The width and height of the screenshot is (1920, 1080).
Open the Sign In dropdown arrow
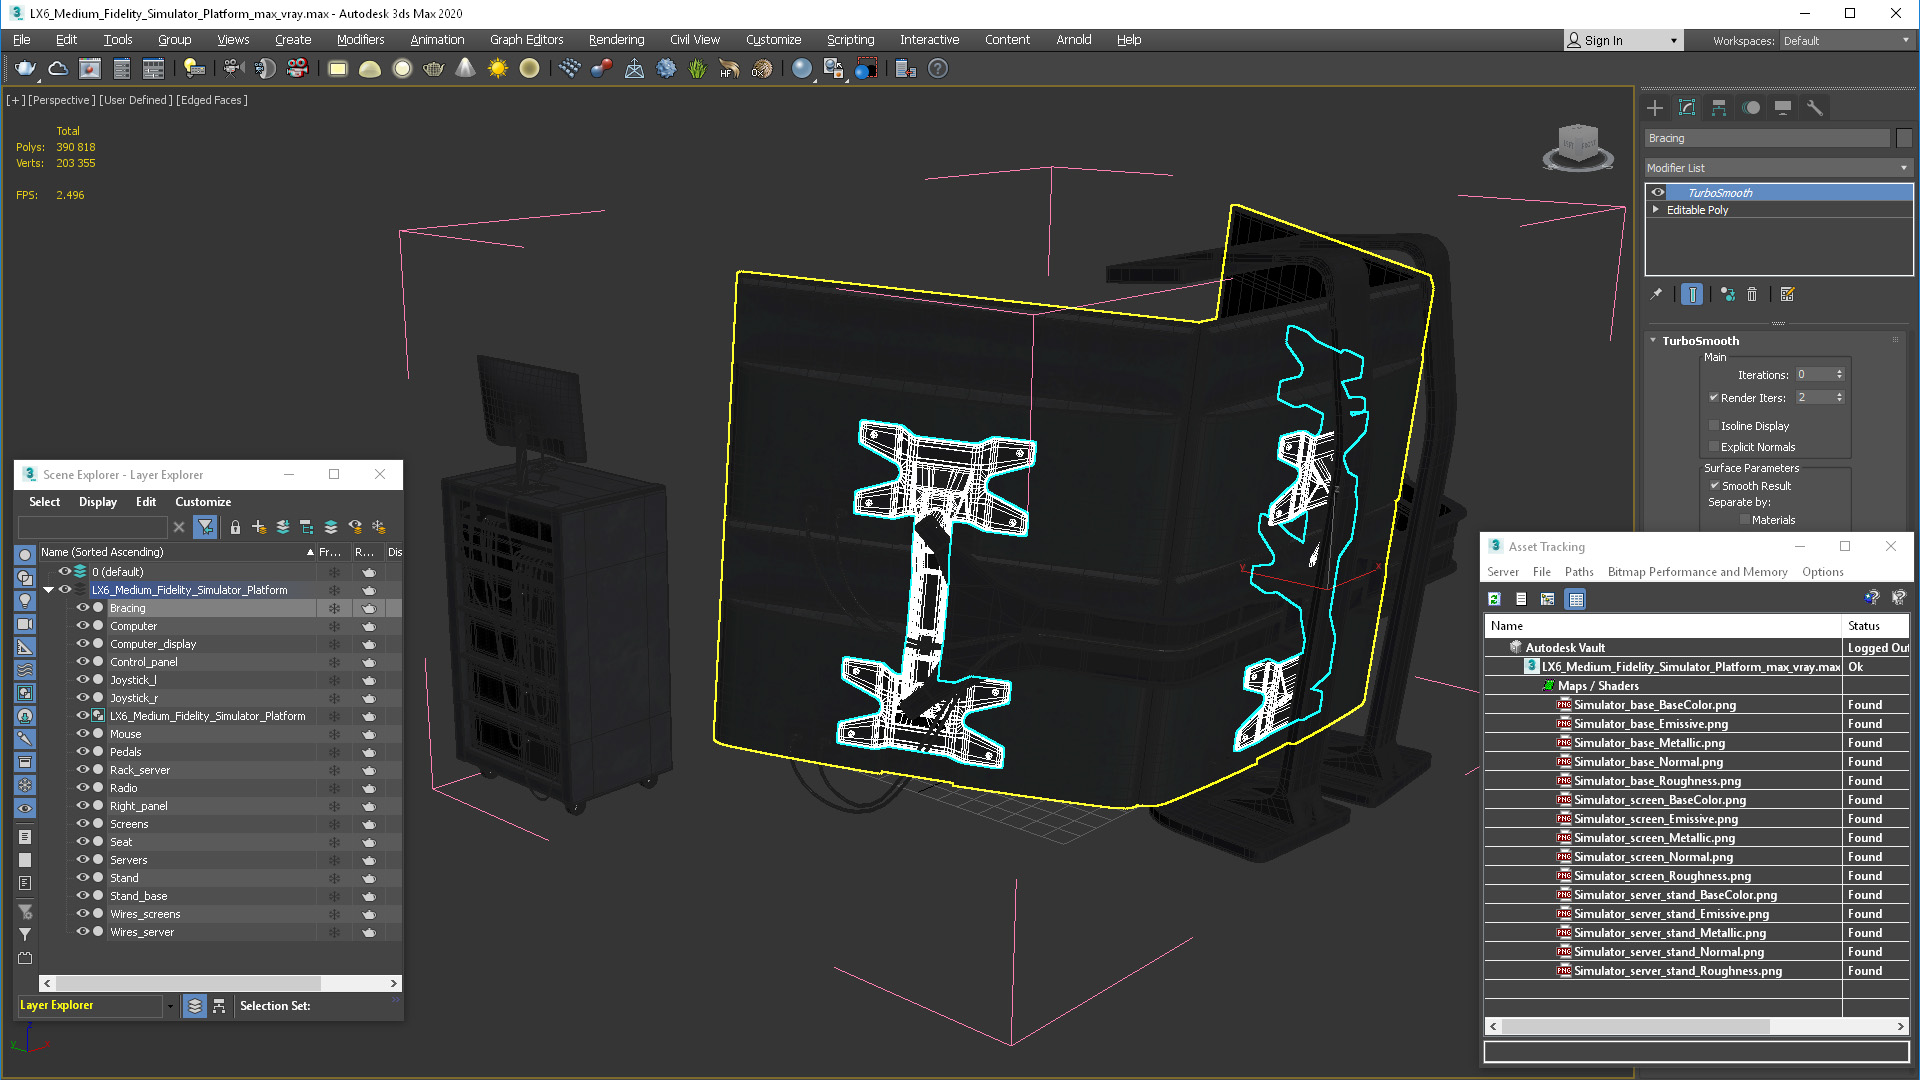1674,41
